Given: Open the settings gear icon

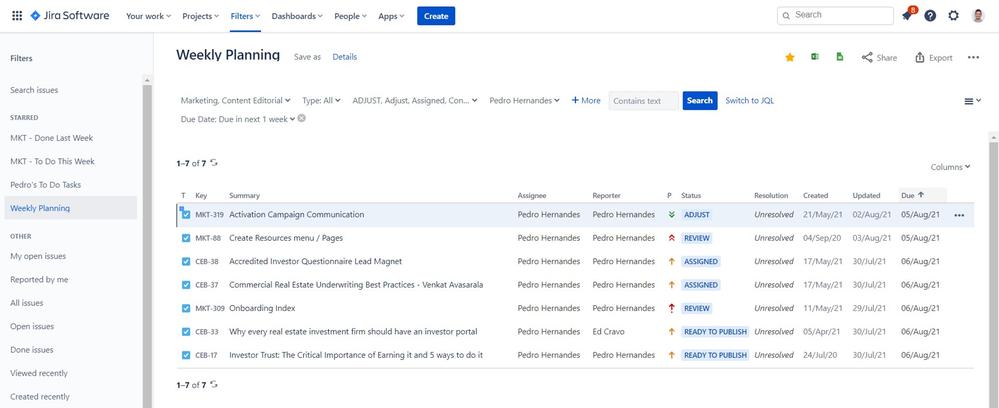Looking at the screenshot, I should [x=953, y=16].
